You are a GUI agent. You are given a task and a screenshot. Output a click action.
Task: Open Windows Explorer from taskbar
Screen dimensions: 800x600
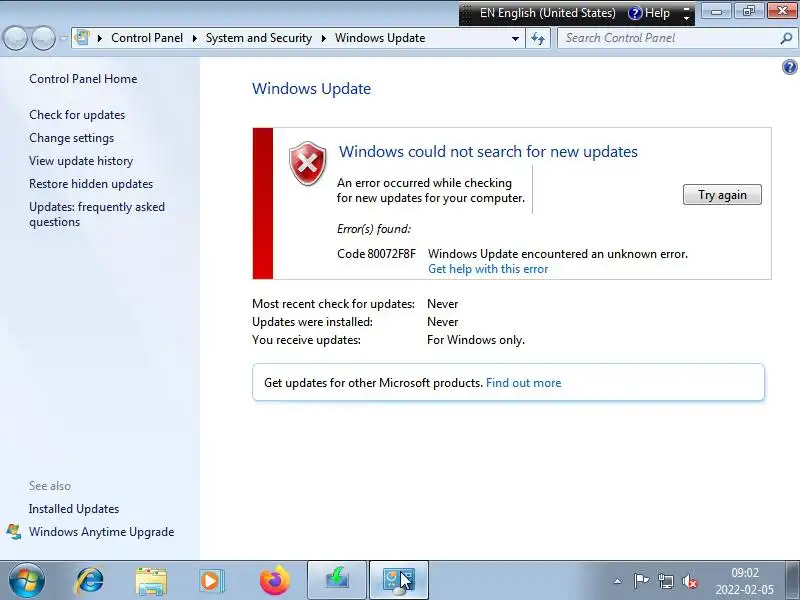(x=151, y=581)
